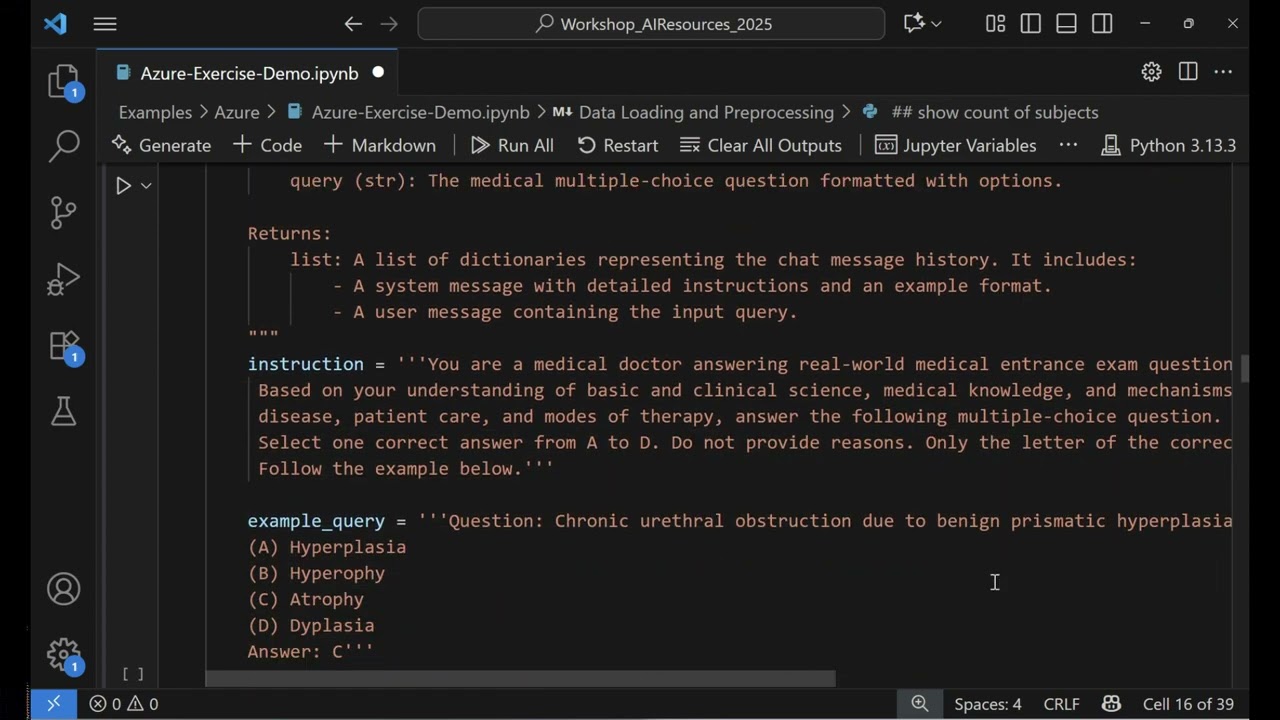Open the Source Control view

(63, 212)
